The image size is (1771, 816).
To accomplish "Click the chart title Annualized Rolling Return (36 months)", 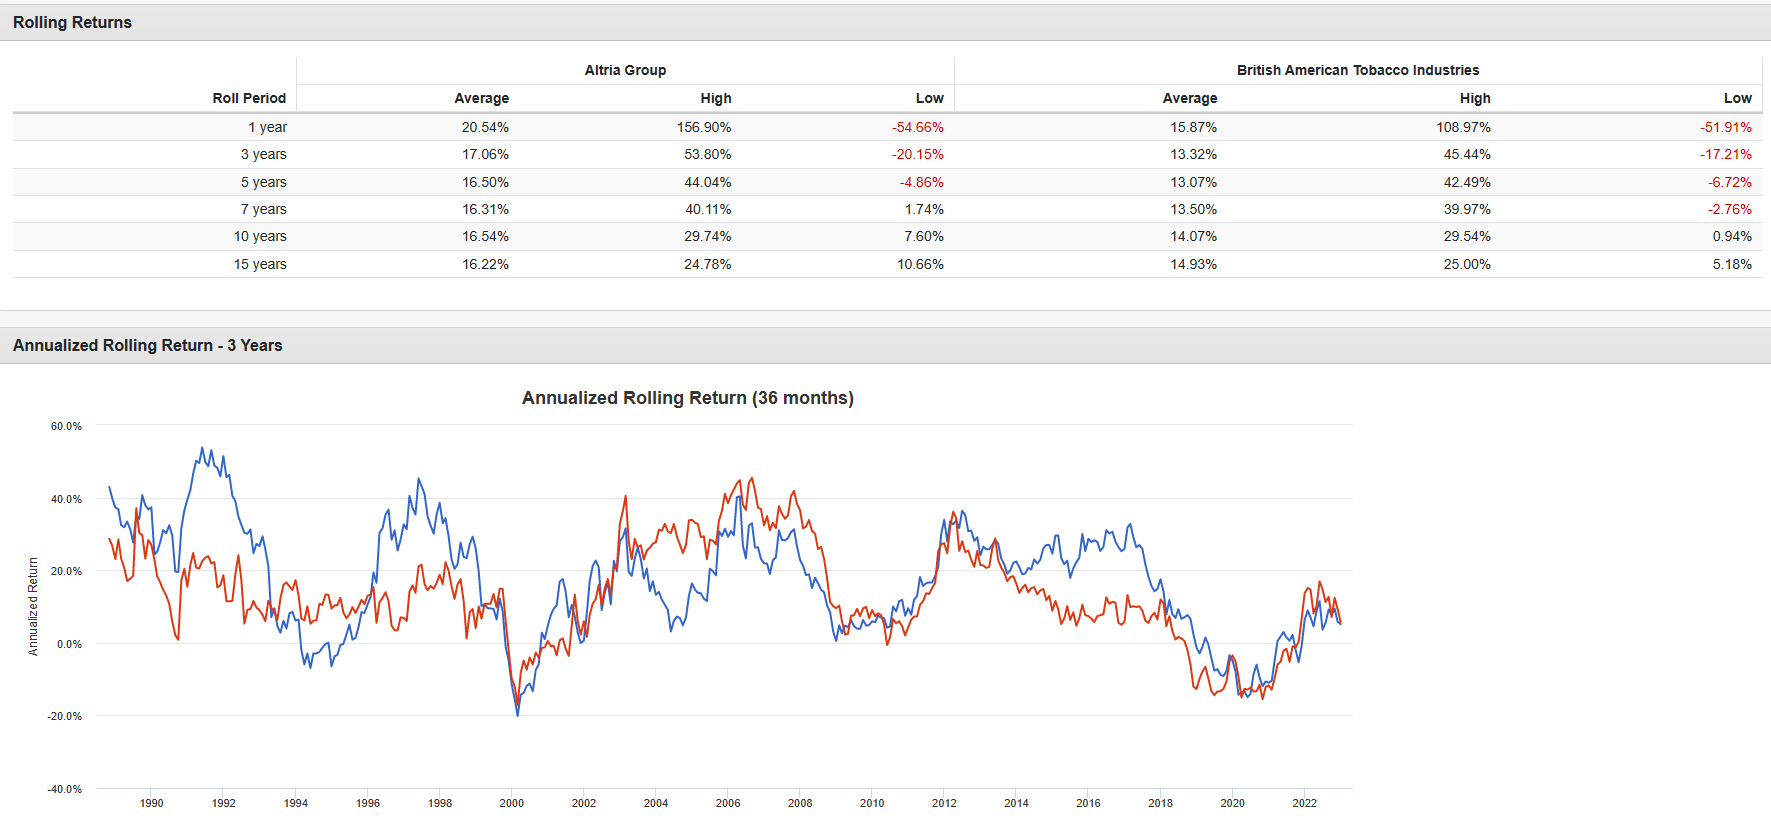I will coord(687,398).
